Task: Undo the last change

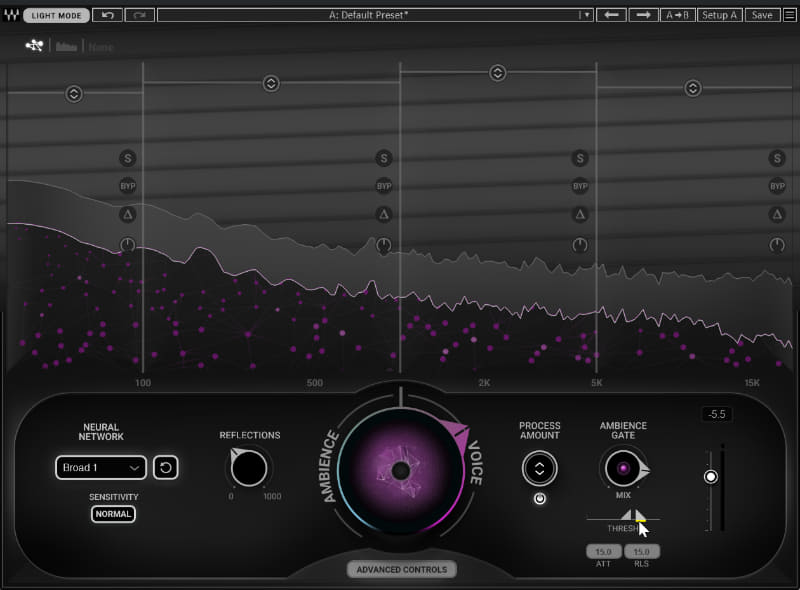Action: (107, 15)
